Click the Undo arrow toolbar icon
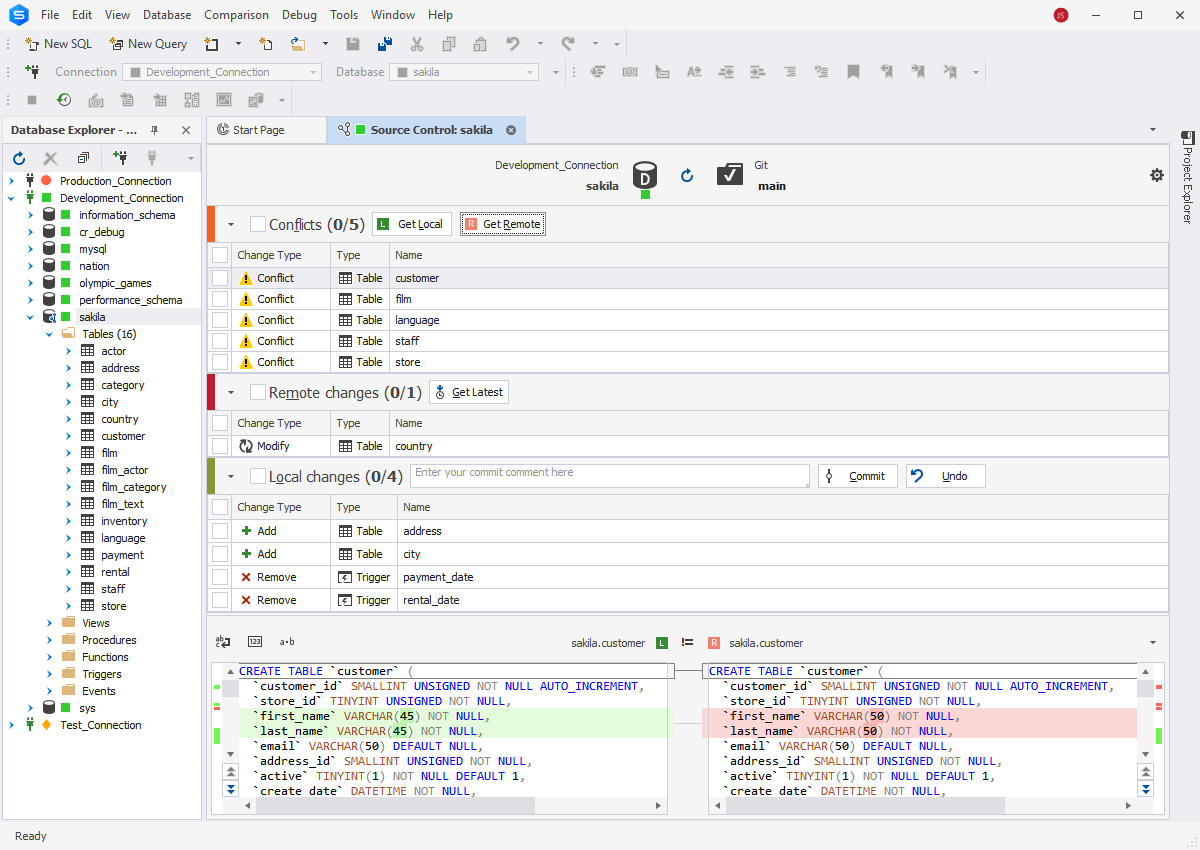This screenshot has height=850, width=1200. click(513, 44)
